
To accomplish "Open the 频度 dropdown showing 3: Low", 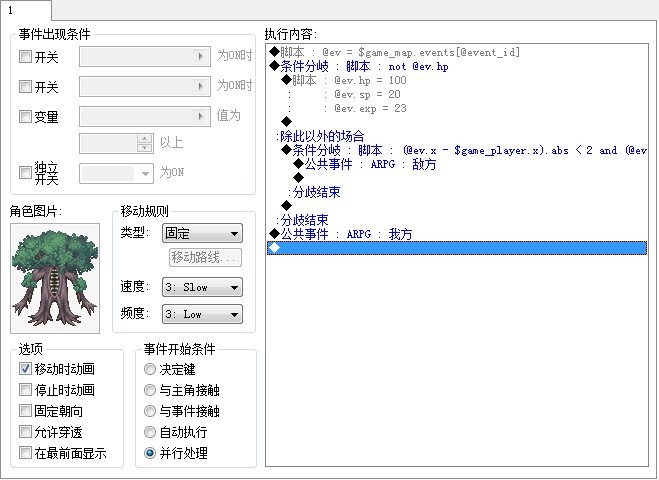I will (x=202, y=314).
